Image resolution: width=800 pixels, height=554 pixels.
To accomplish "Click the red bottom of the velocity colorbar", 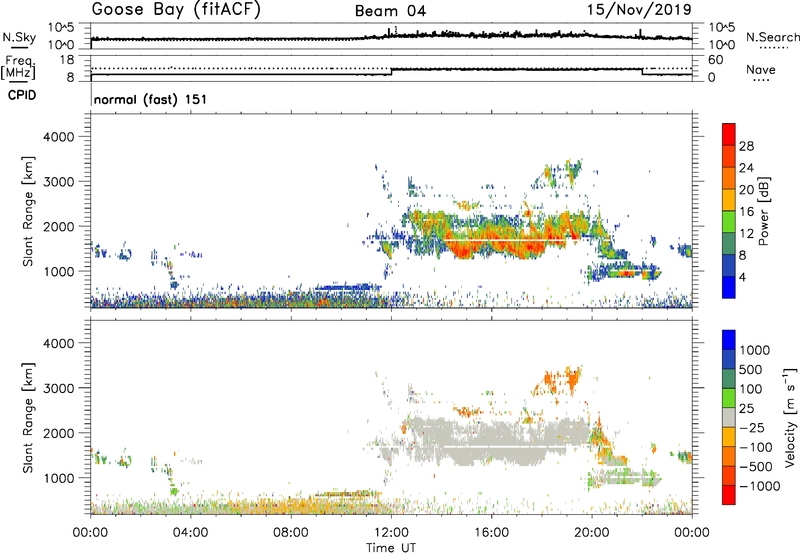I will coord(729,495).
